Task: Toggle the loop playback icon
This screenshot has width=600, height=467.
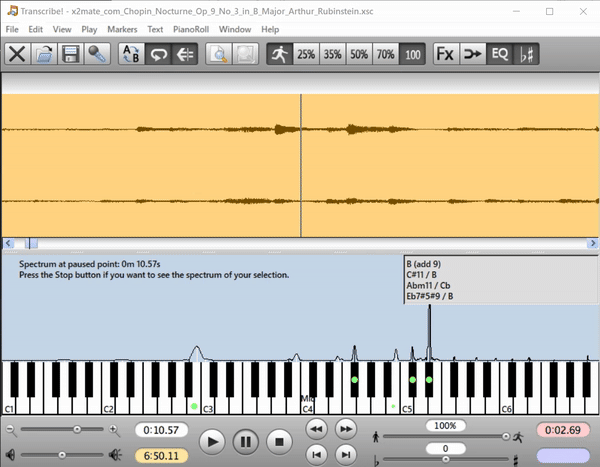Action: 158,54
